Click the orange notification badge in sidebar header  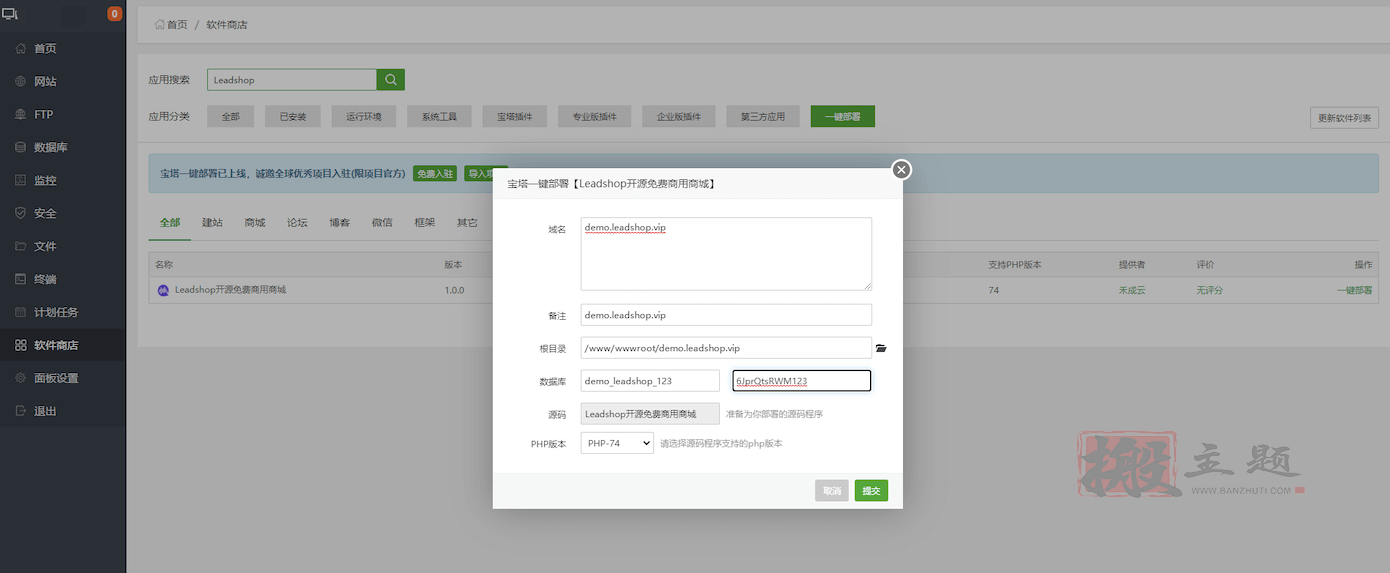[x=114, y=14]
